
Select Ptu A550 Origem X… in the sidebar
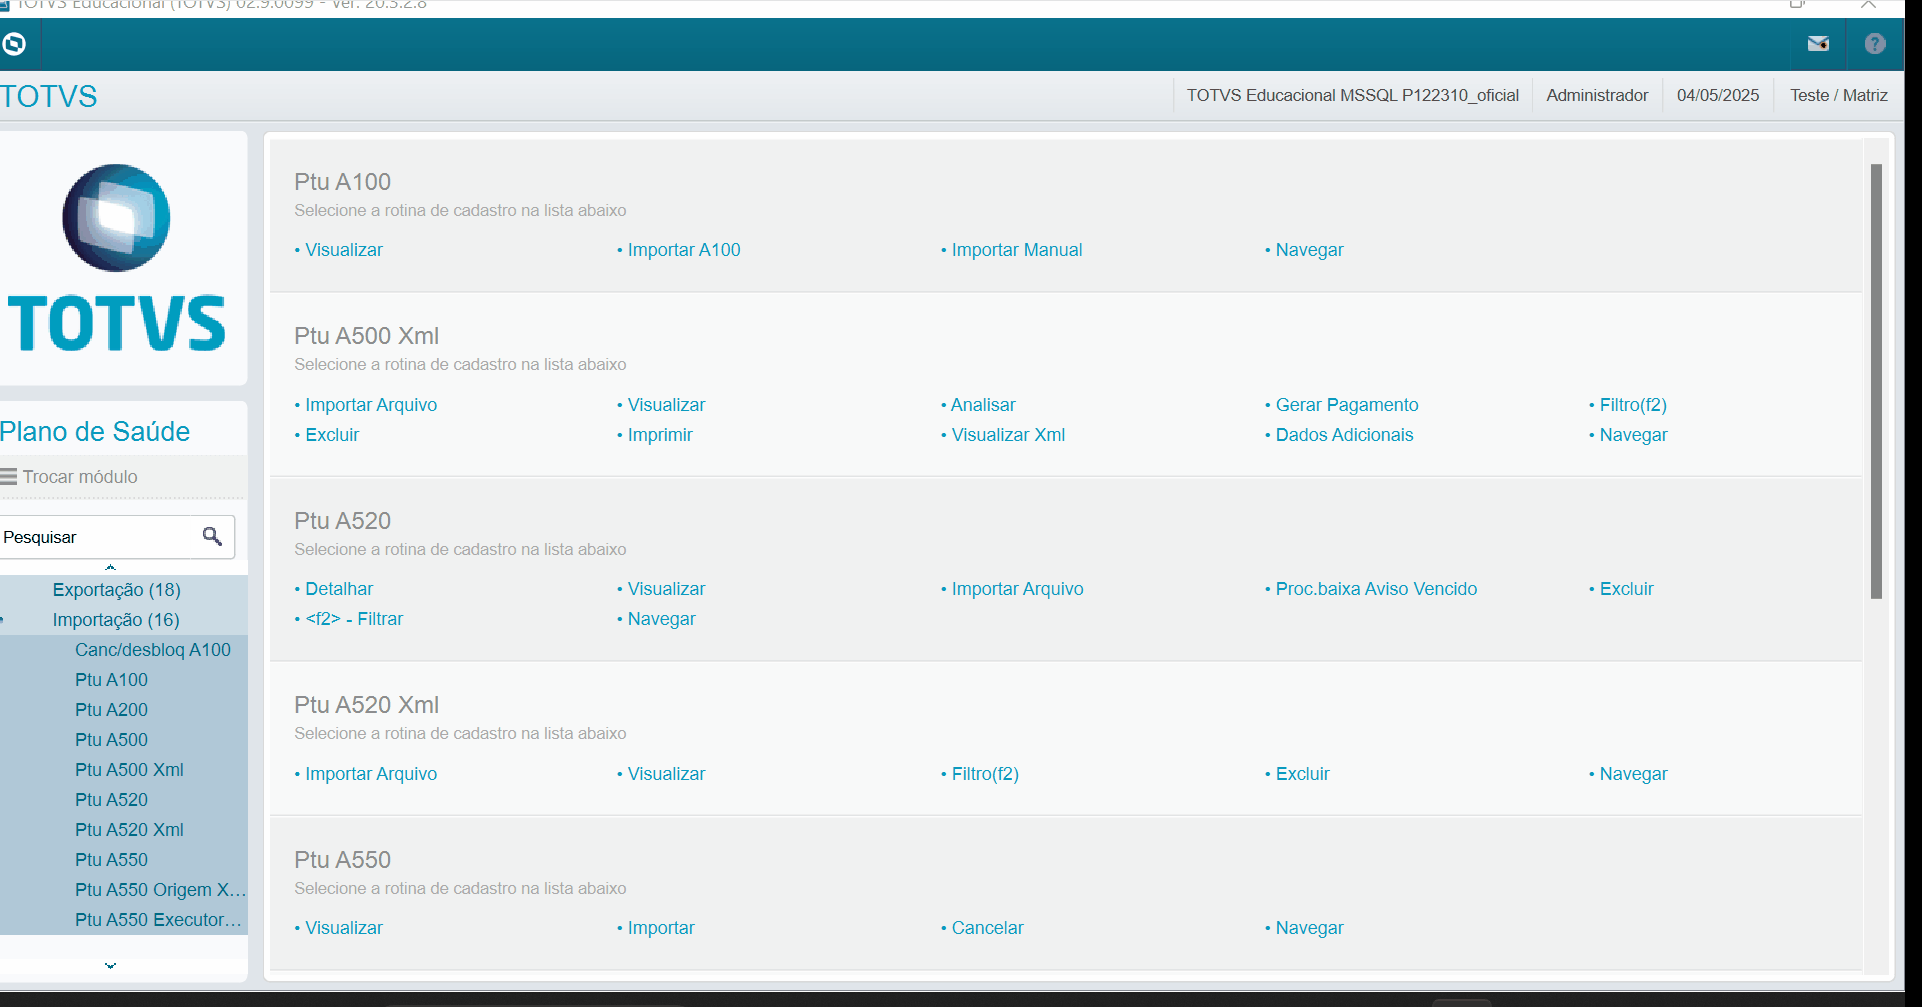tap(160, 890)
